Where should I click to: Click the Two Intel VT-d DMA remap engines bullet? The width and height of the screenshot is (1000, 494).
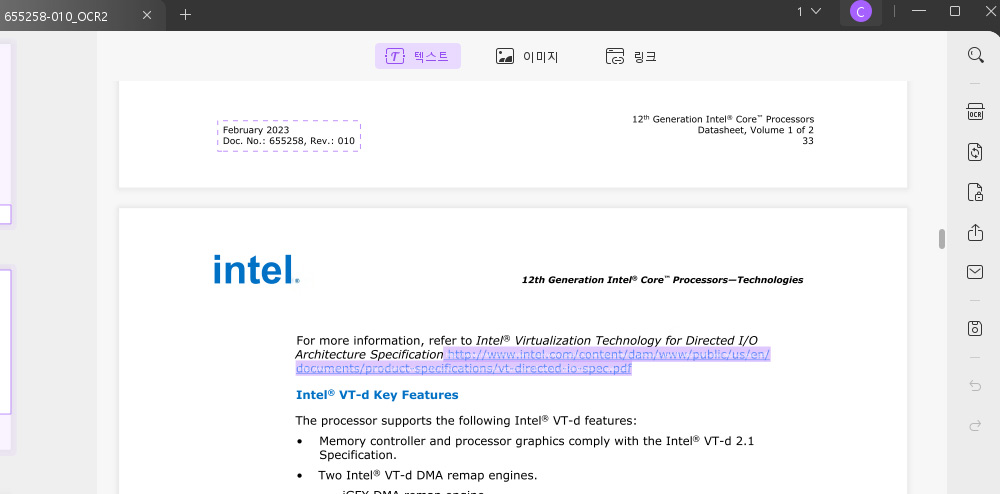click(427, 475)
